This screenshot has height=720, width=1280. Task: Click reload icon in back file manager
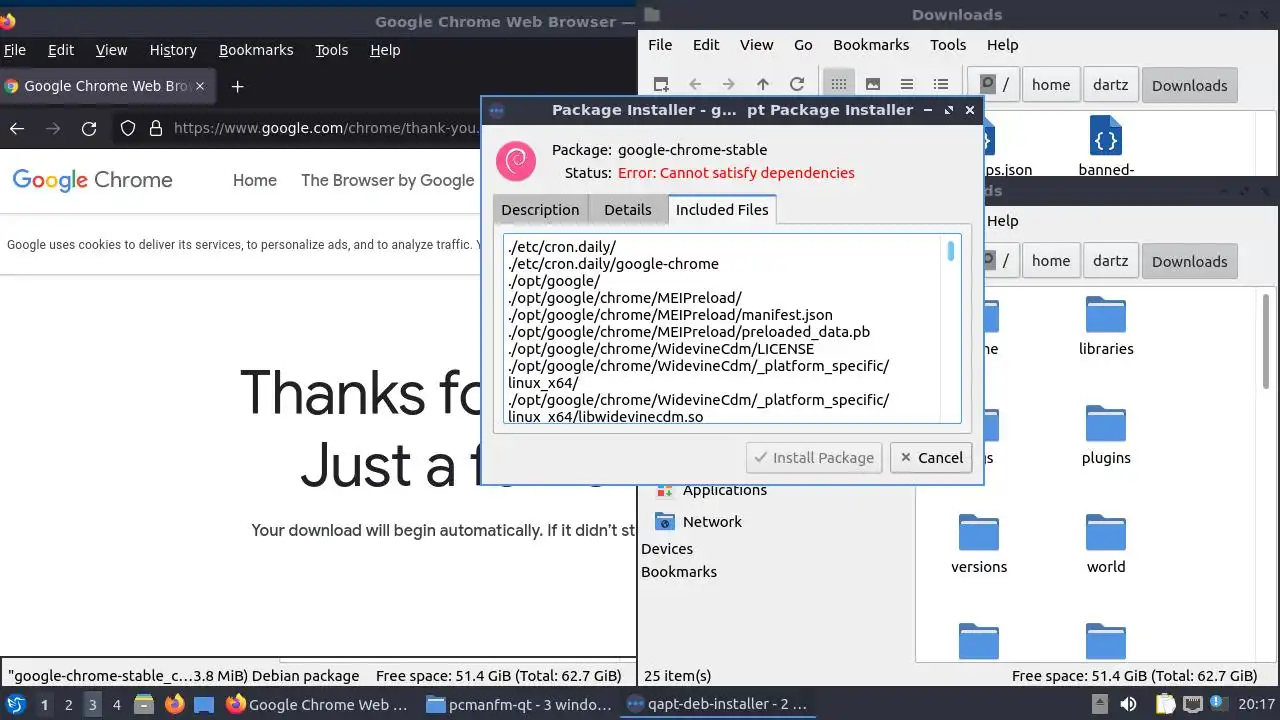click(797, 85)
